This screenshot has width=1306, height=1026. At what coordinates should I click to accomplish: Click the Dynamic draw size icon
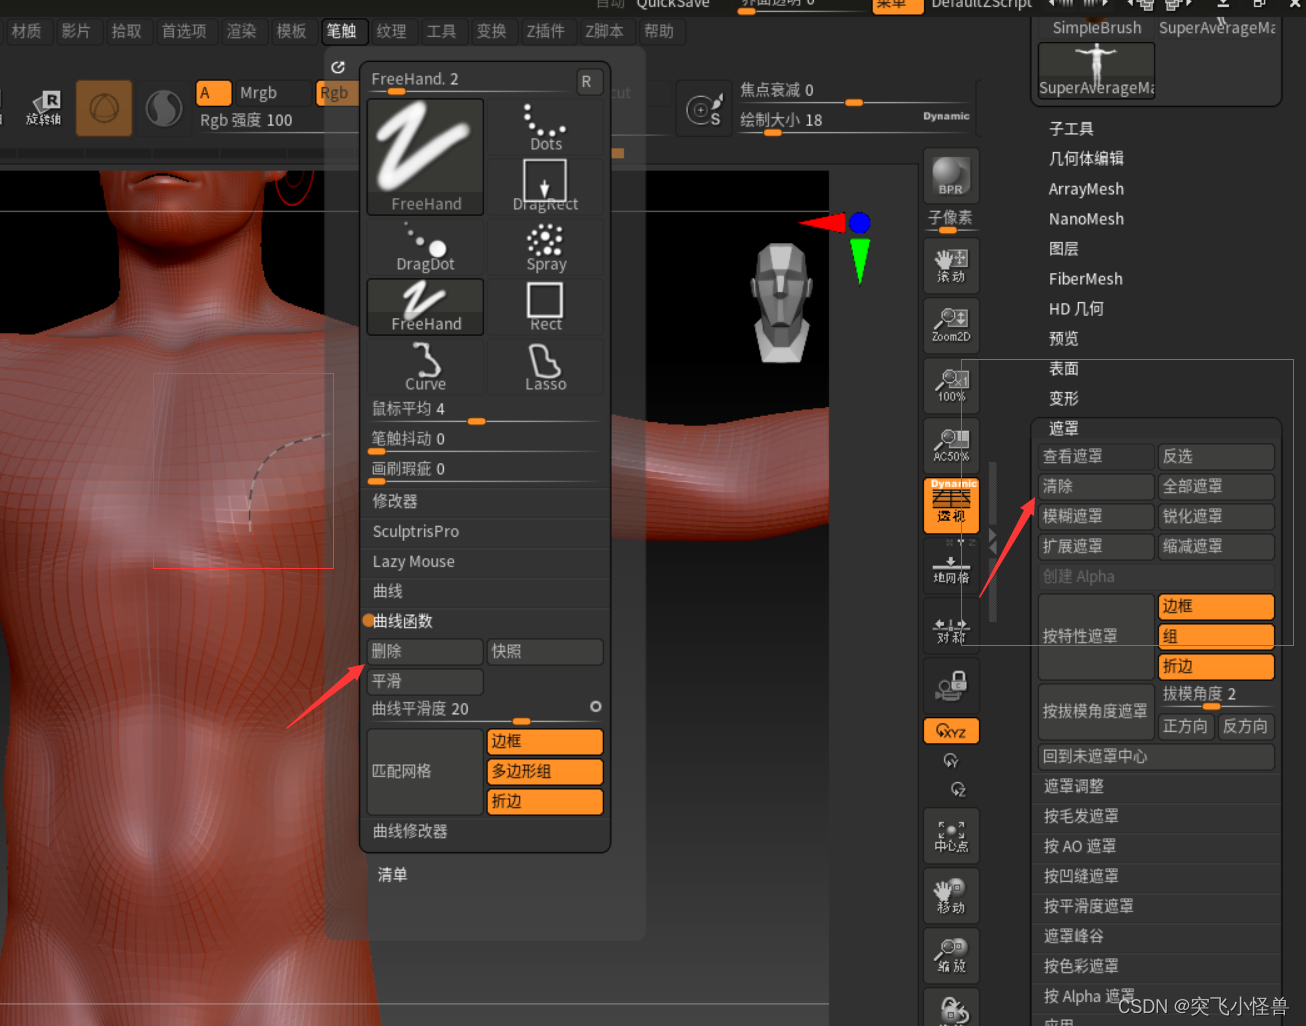[x=704, y=110]
